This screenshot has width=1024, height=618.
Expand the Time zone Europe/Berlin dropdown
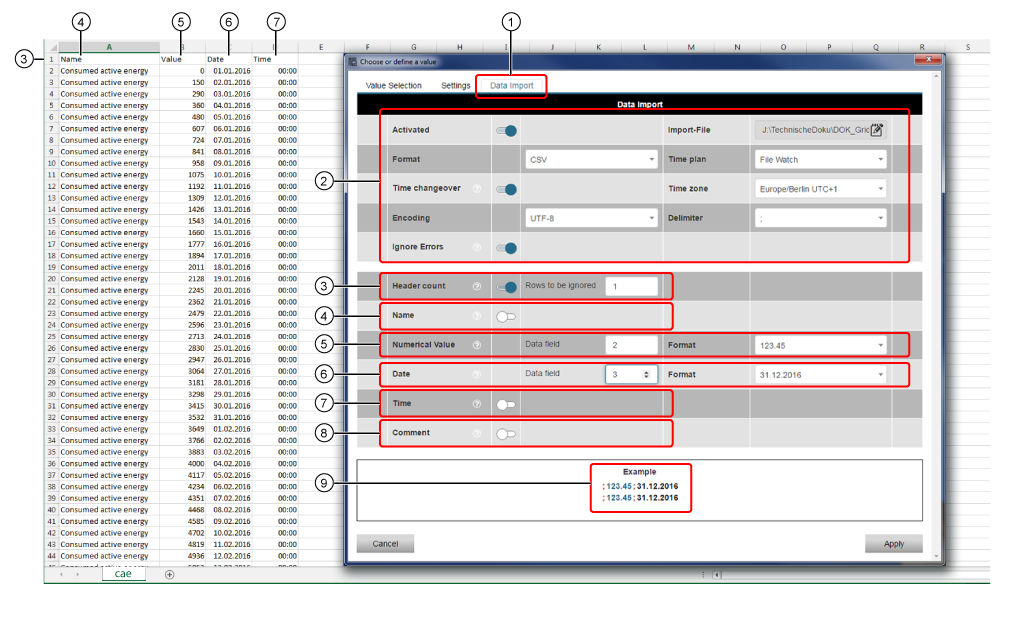tap(820, 189)
